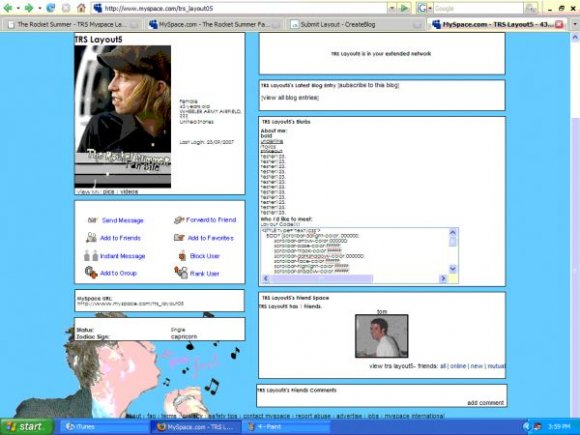Click the Add to Favorites icon
Image resolution: width=580 pixels, height=435 pixels.
(x=179, y=237)
